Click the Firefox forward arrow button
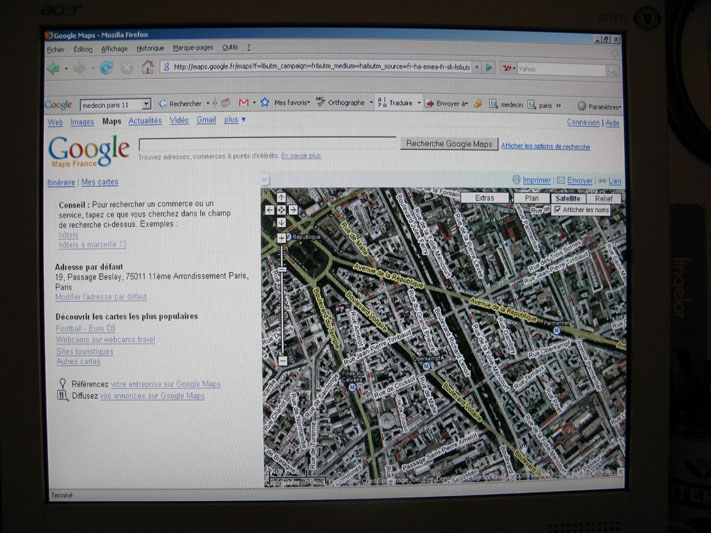Image resolution: width=711 pixels, height=533 pixels. (x=79, y=68)
